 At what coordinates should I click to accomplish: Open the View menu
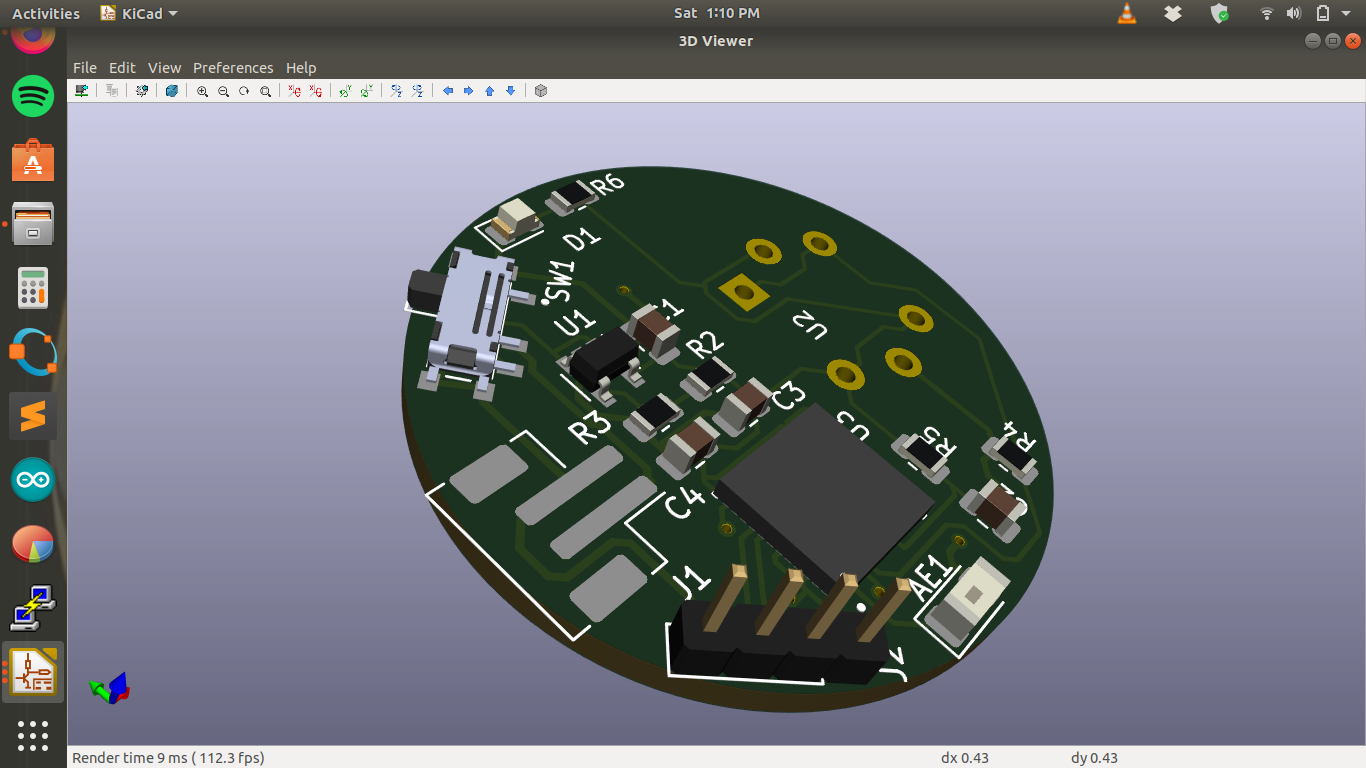(164, 68)
